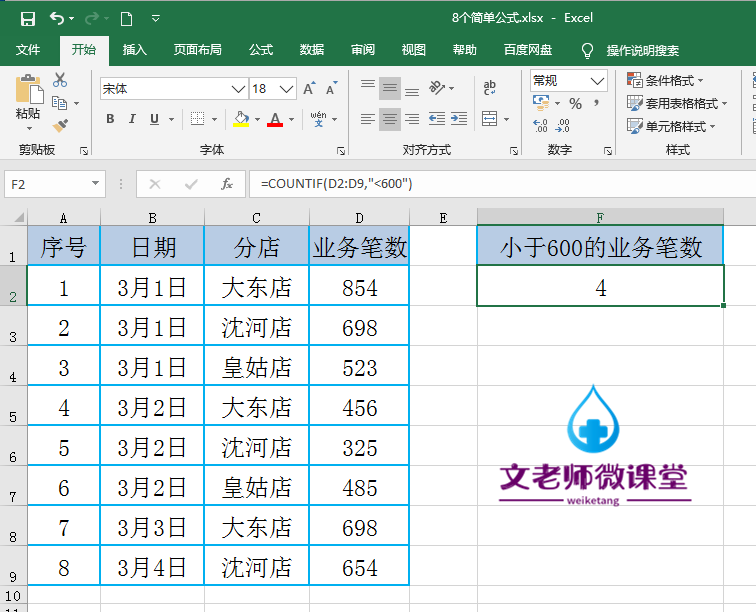Viewport: 756px width, 612px height.
Task: Select column D header
Action: coord(359,218)
